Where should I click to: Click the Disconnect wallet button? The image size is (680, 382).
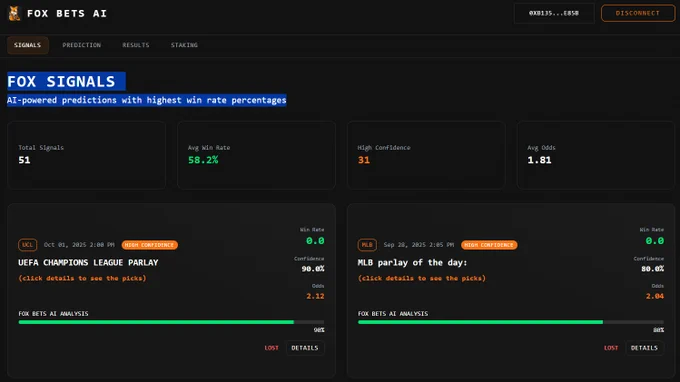pos(638,13)
